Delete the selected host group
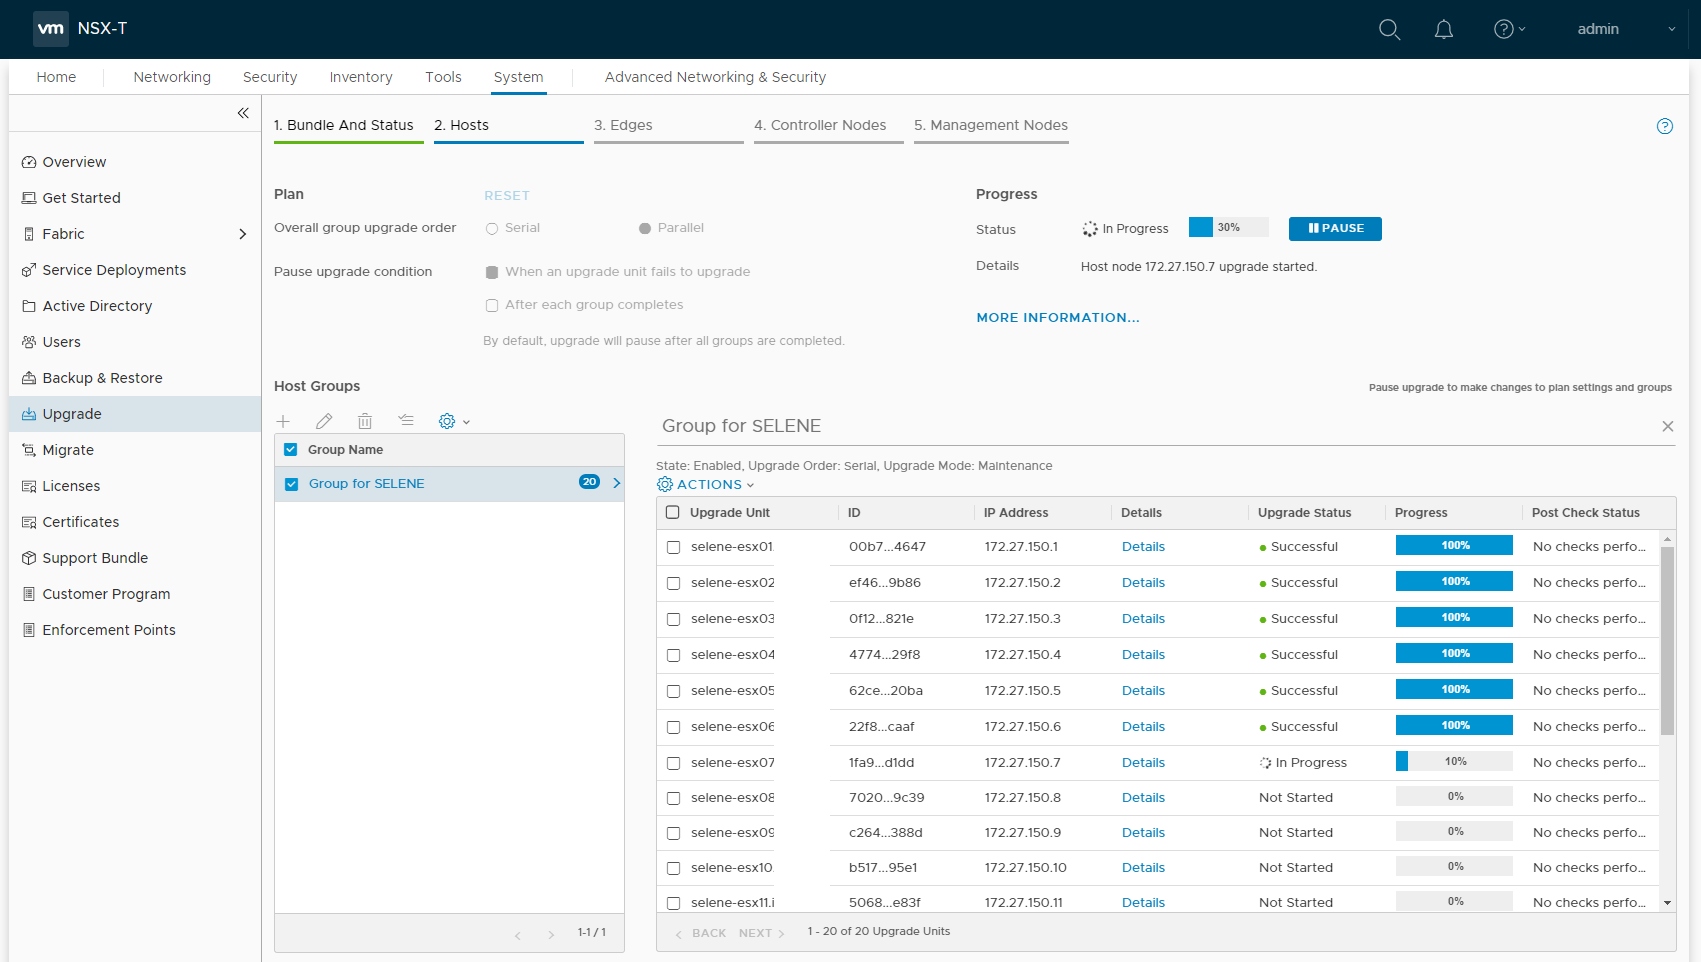Screen dimensions: 1701x962 [365, 421]
